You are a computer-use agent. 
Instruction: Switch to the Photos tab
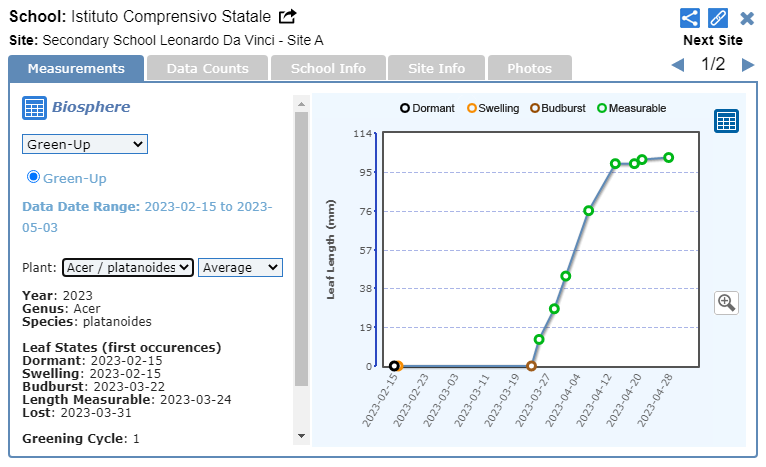(x=529, y=68)
